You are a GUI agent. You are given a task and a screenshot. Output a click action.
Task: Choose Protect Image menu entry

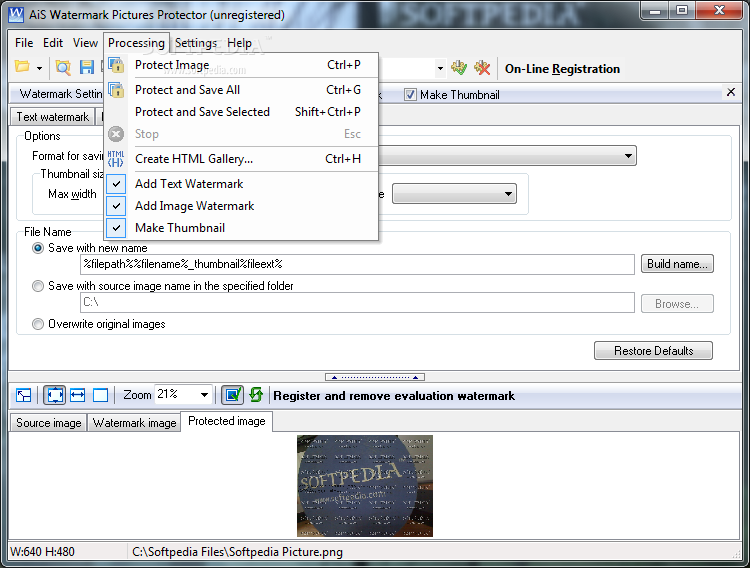[x=241, y=65]
